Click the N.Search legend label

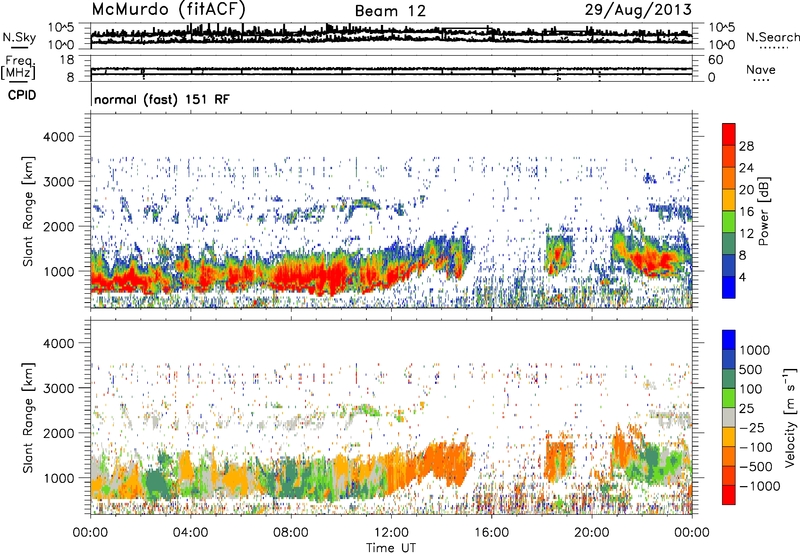click(772, 37)
